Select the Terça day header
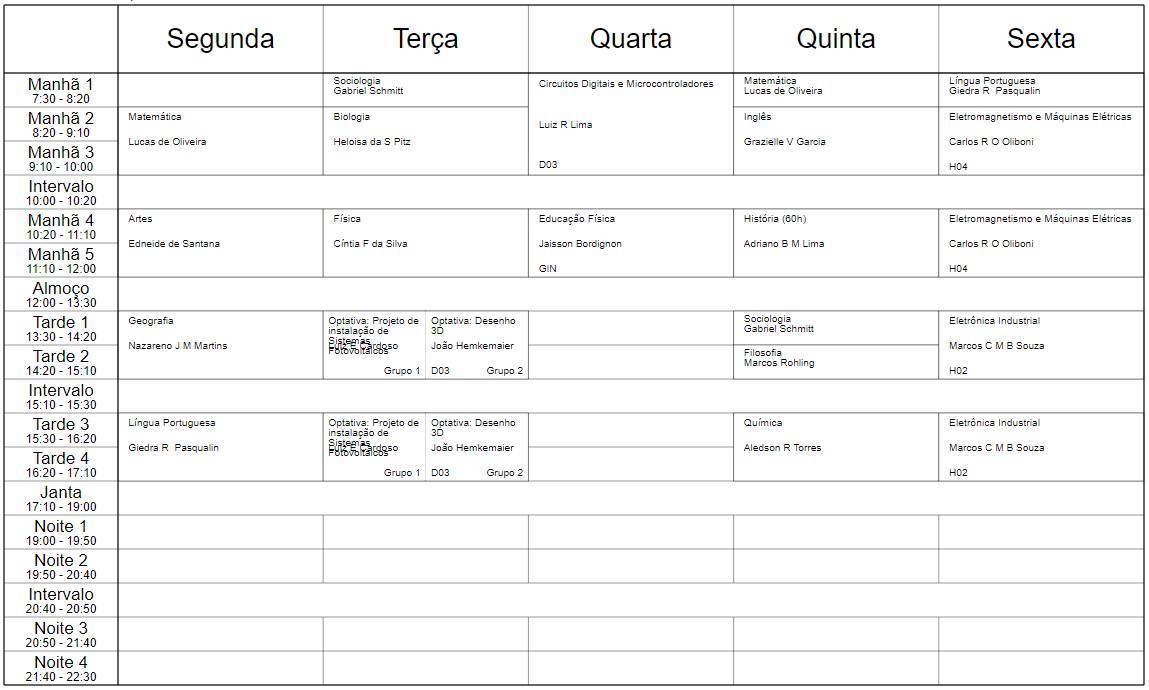Screen dimensions: 1149x690 [425, 39]
